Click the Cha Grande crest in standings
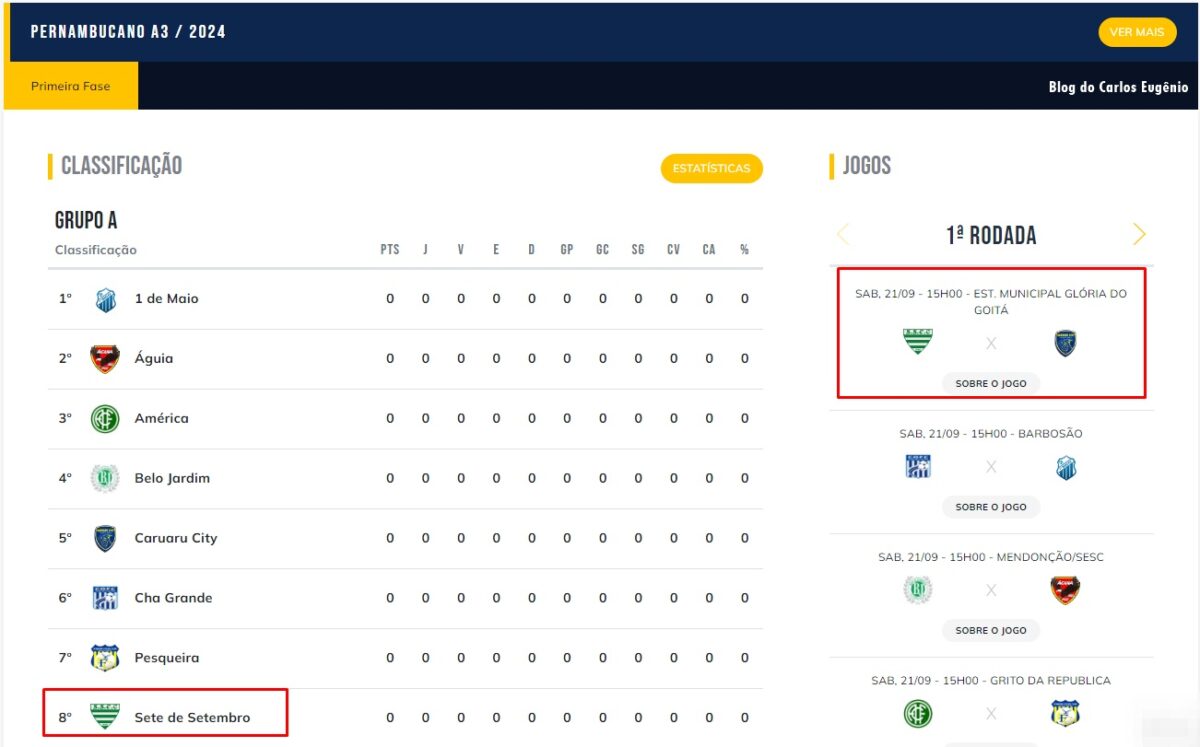The image size is (1200, 747). (105, 598)
